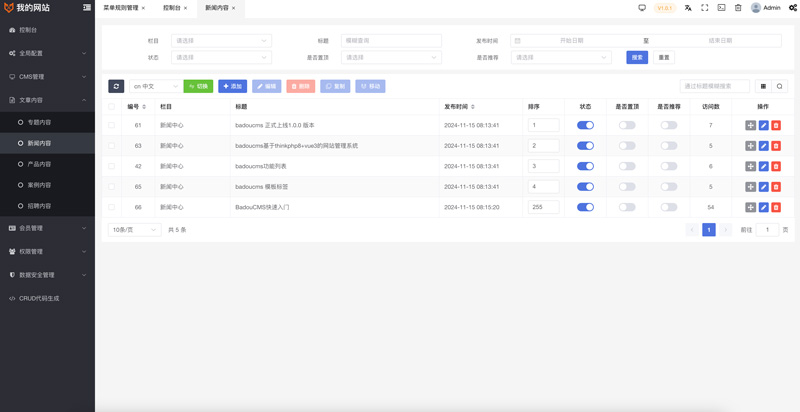The image size is (800, 412).
Task: Check the checkbox for row 66
Action: 111,207
